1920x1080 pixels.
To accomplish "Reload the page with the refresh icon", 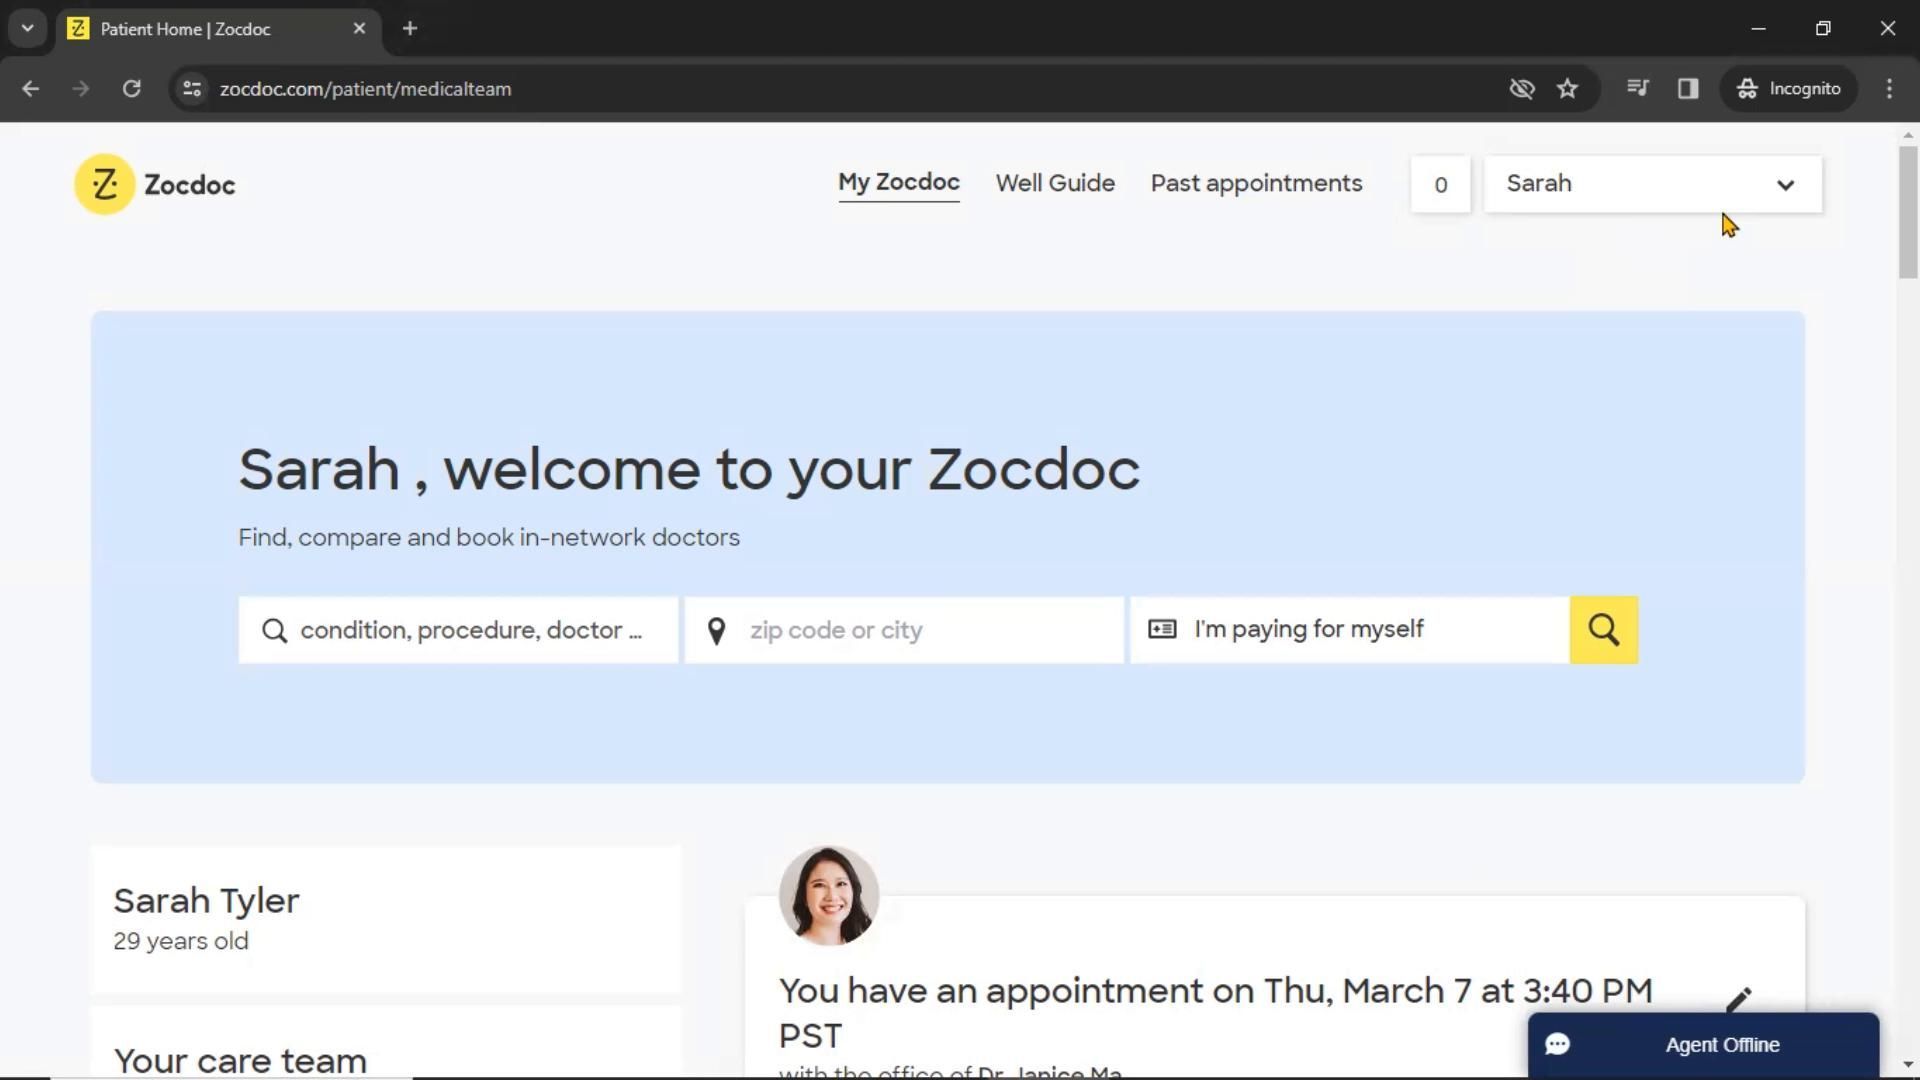I will (x=131, y=89).
